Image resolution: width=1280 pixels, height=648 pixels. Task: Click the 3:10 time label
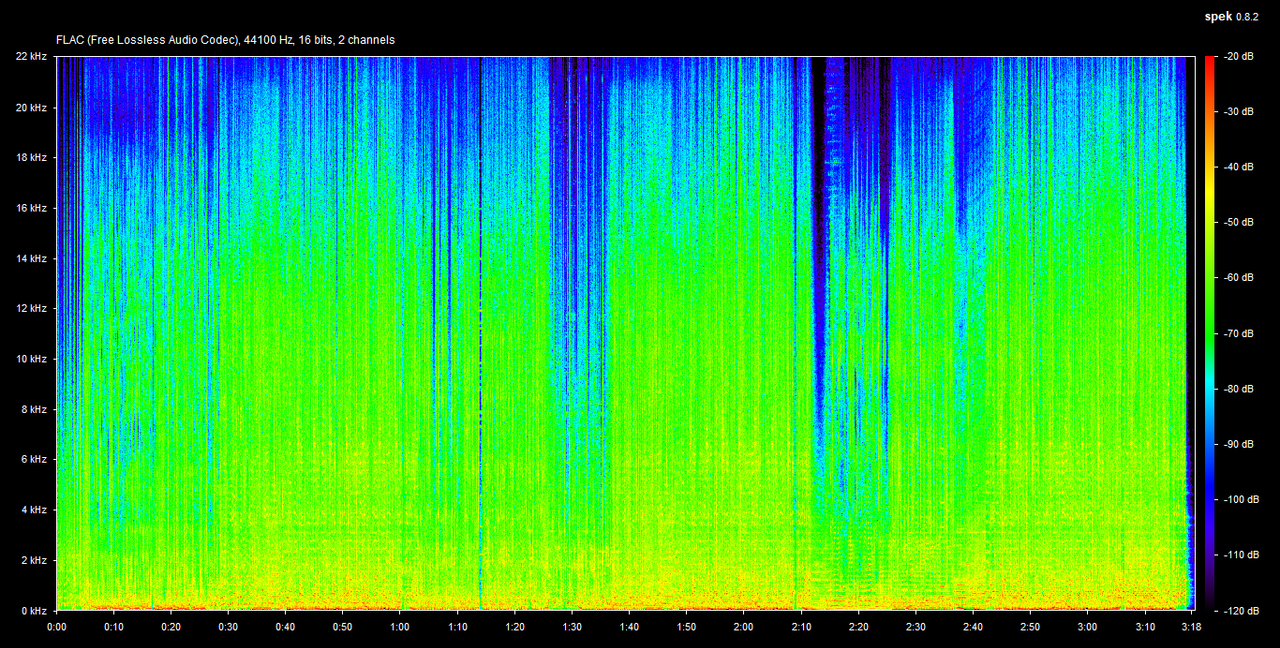(x=1145, y=627)
